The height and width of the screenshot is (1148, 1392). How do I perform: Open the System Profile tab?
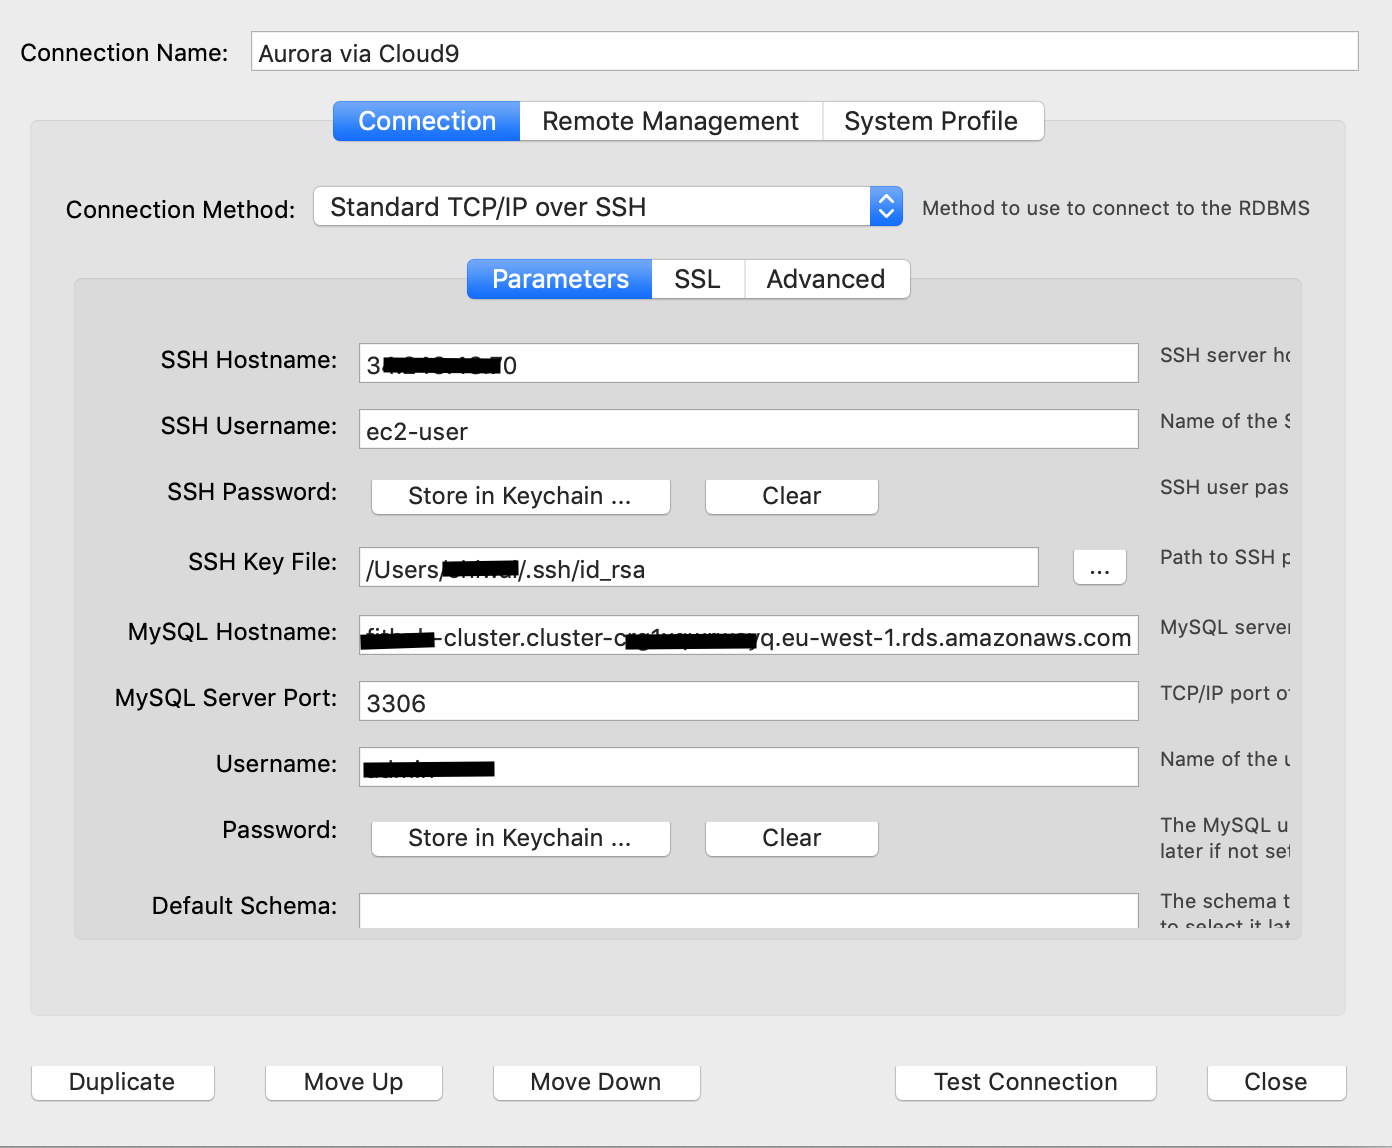[931, 121]
